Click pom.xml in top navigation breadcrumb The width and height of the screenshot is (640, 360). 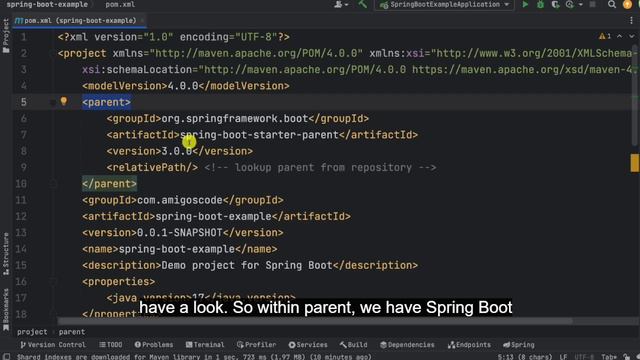[120, 4]
